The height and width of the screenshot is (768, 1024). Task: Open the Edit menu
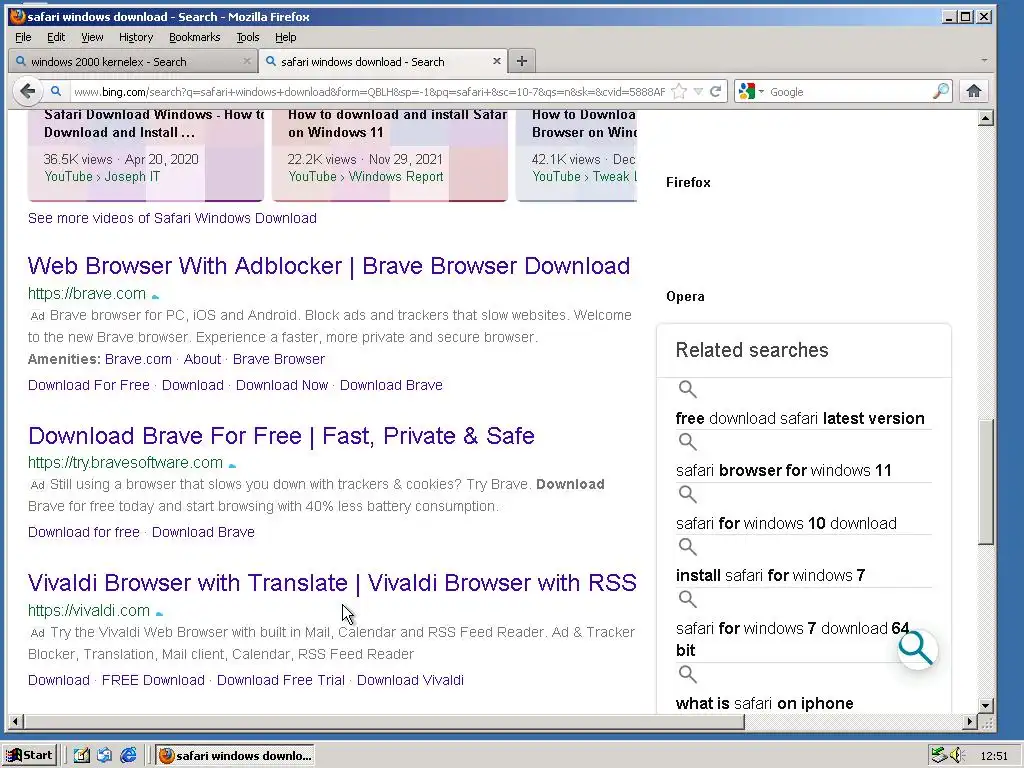point(56,37)
